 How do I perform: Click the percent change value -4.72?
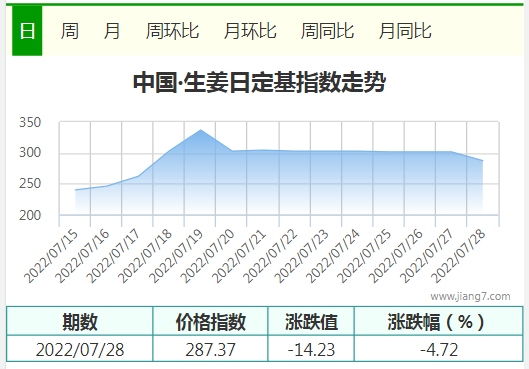(x=439, y=349)
